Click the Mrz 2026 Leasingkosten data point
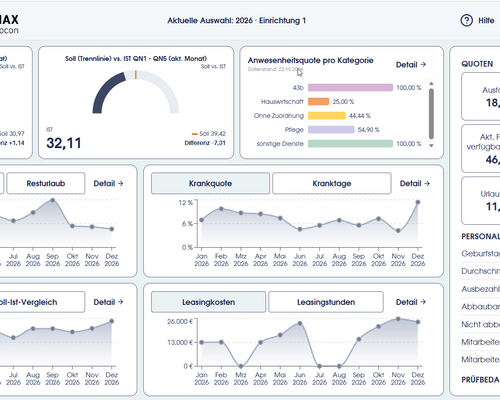 pos(241,366)
